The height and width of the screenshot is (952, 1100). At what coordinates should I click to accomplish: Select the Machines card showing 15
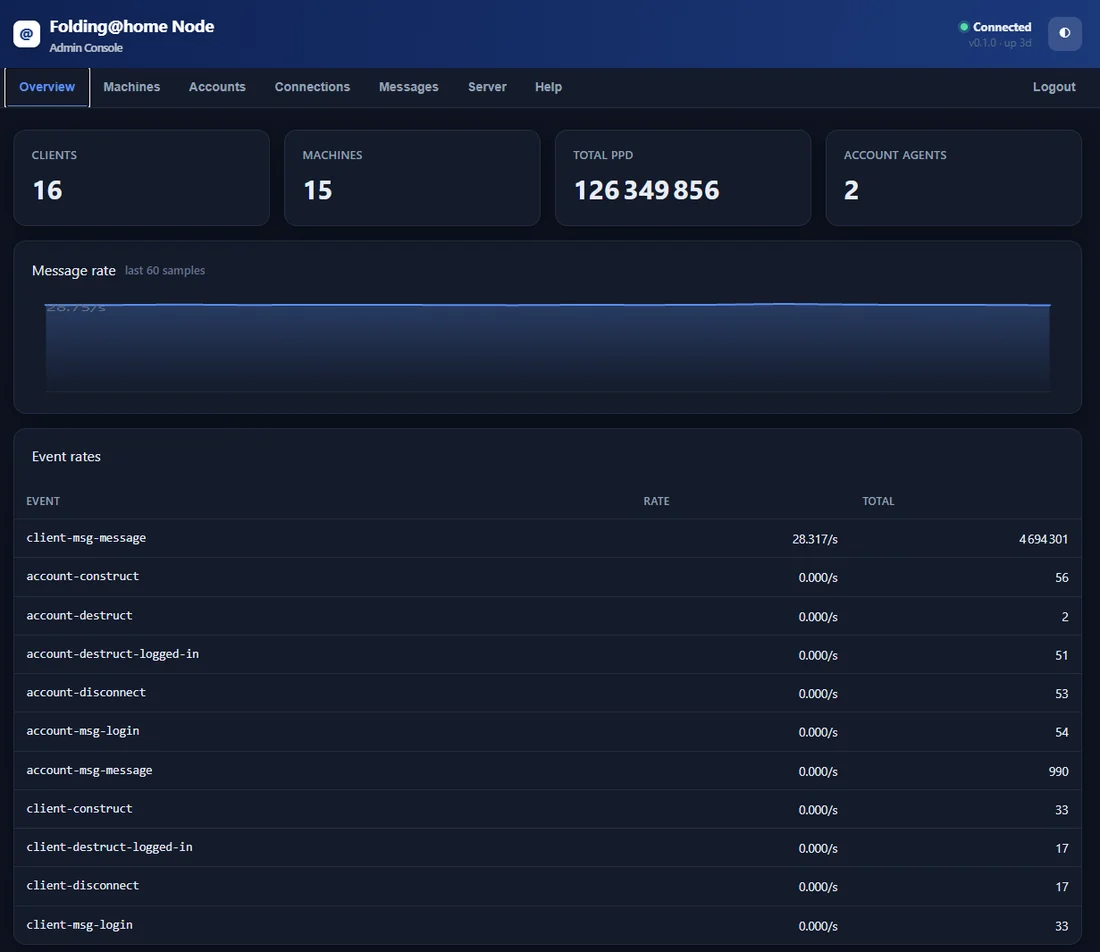(412, 177)
